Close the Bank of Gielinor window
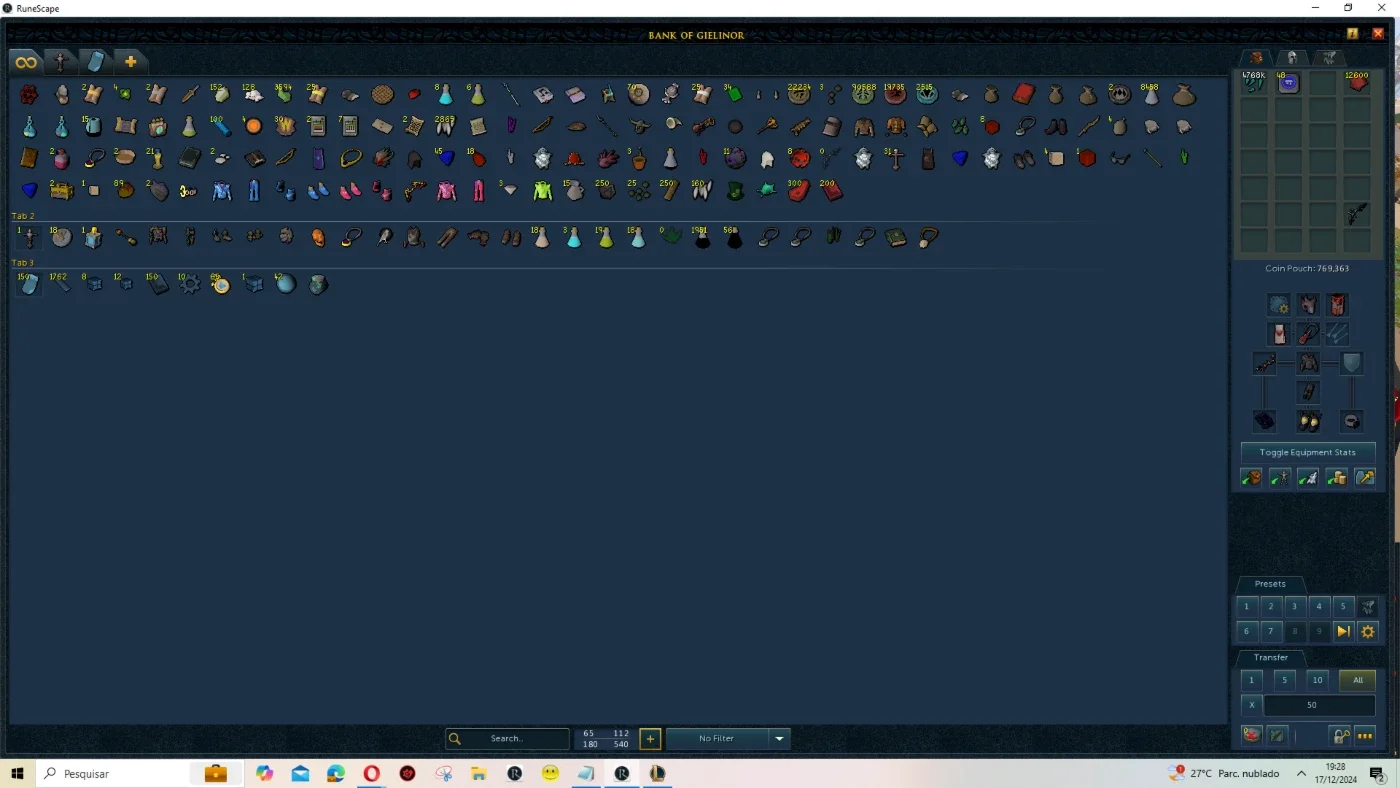Screen dimensions: 1400x788 [x=1378, y=34]
